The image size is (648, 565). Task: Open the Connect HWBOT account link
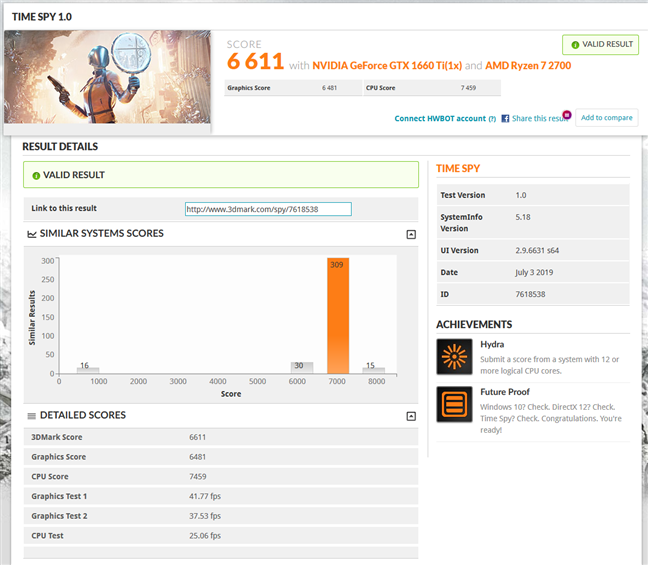click(440, 119)
